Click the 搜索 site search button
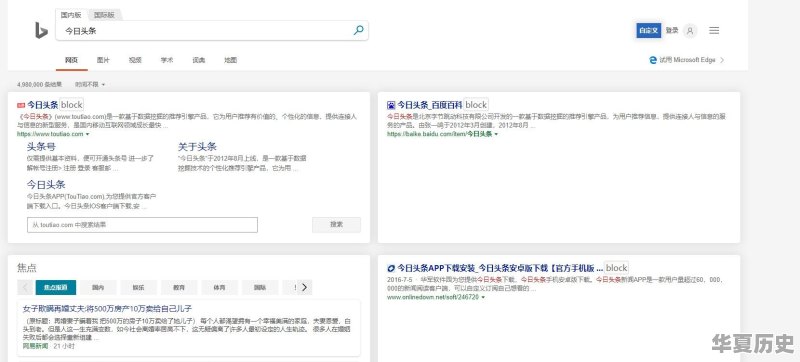800x362 pixels. click(x=336, y=225)
